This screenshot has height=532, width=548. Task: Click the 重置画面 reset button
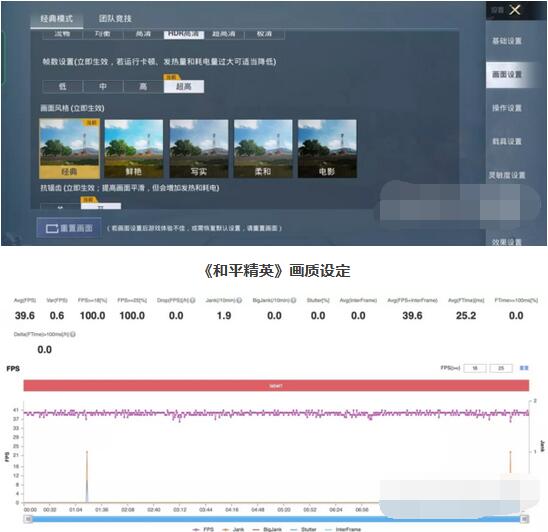[x=69, y=228]
